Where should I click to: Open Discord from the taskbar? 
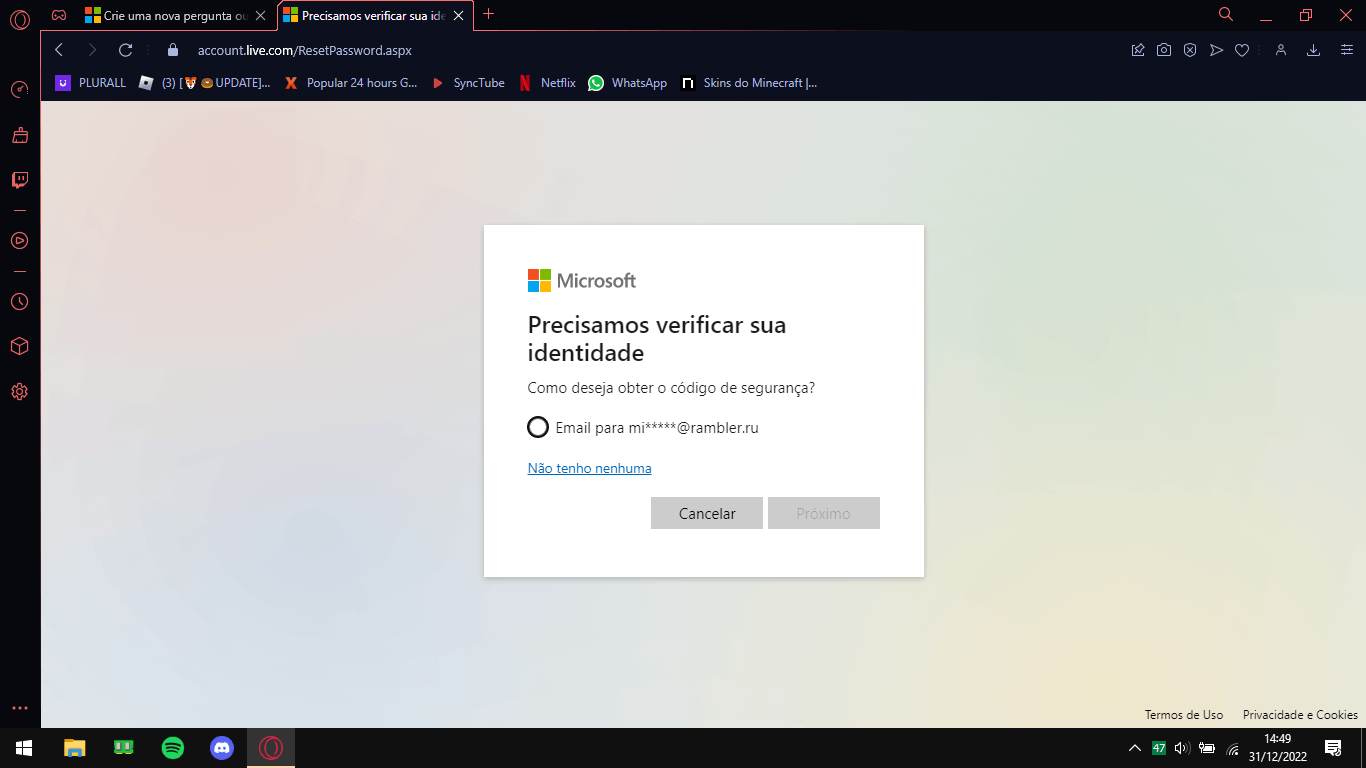222,748
